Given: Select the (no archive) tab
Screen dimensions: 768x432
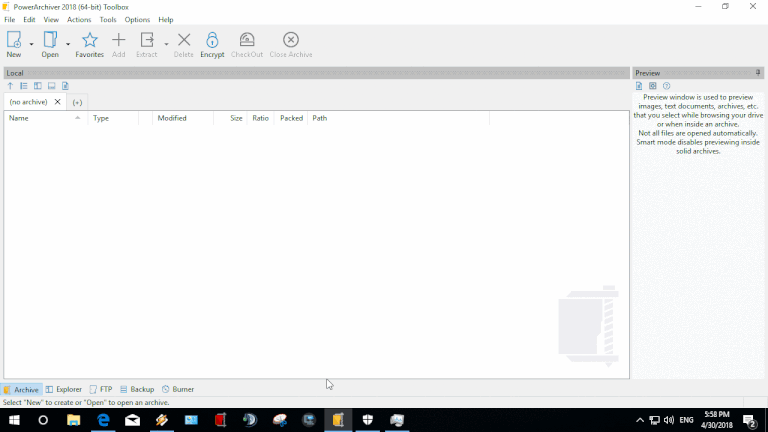Looking at the screenshot, I should [x=28, y=102].
